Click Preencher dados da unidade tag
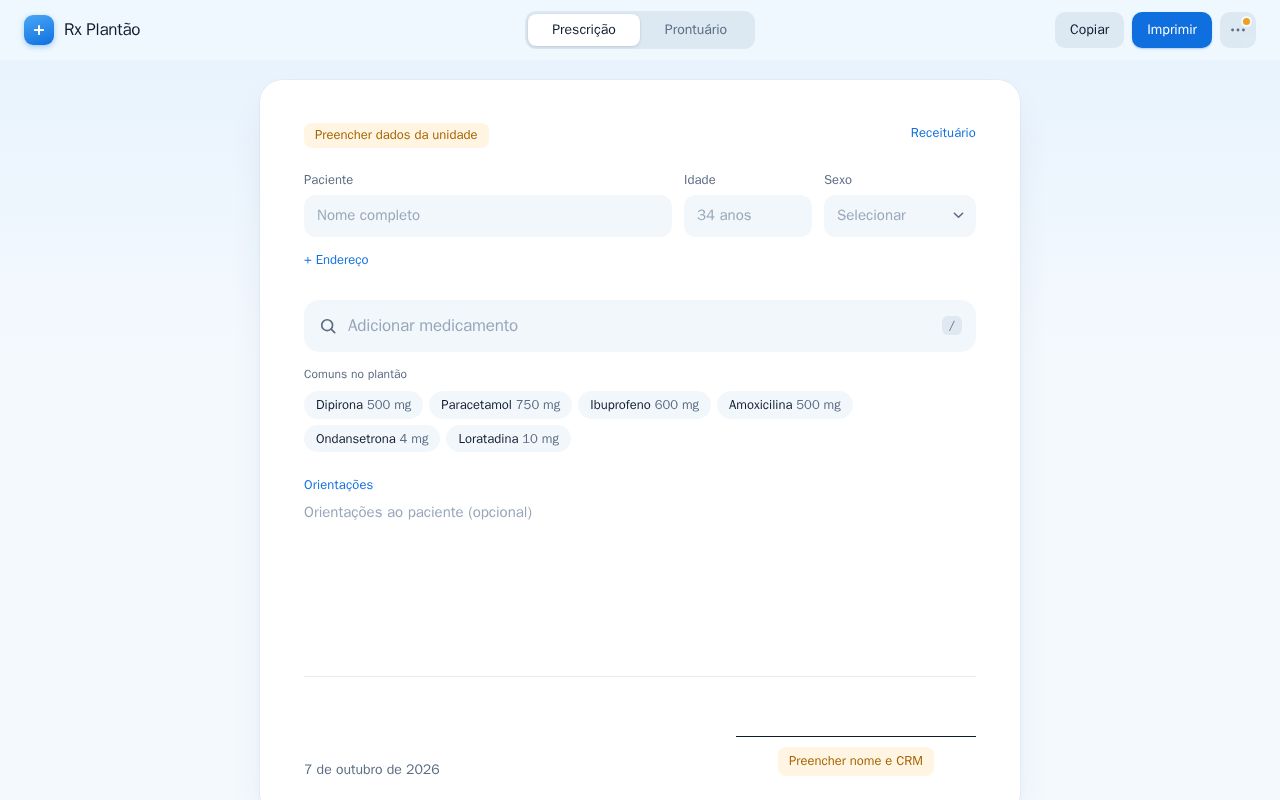 coord(396,135)
